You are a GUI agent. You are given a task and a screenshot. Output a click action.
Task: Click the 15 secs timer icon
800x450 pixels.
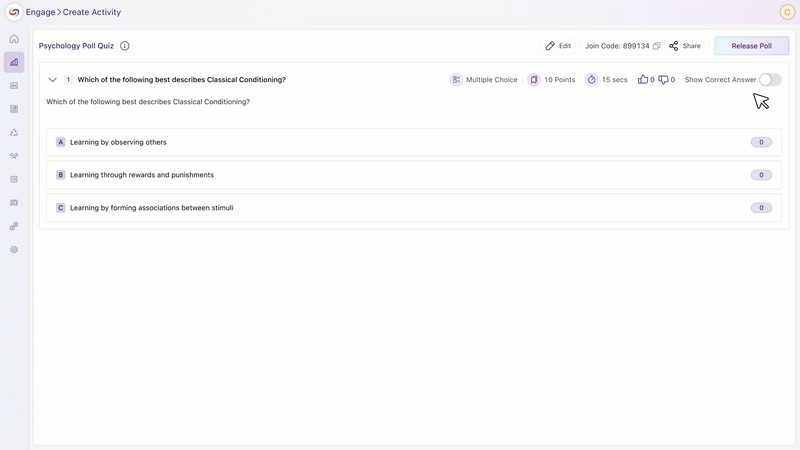[591, 80]
